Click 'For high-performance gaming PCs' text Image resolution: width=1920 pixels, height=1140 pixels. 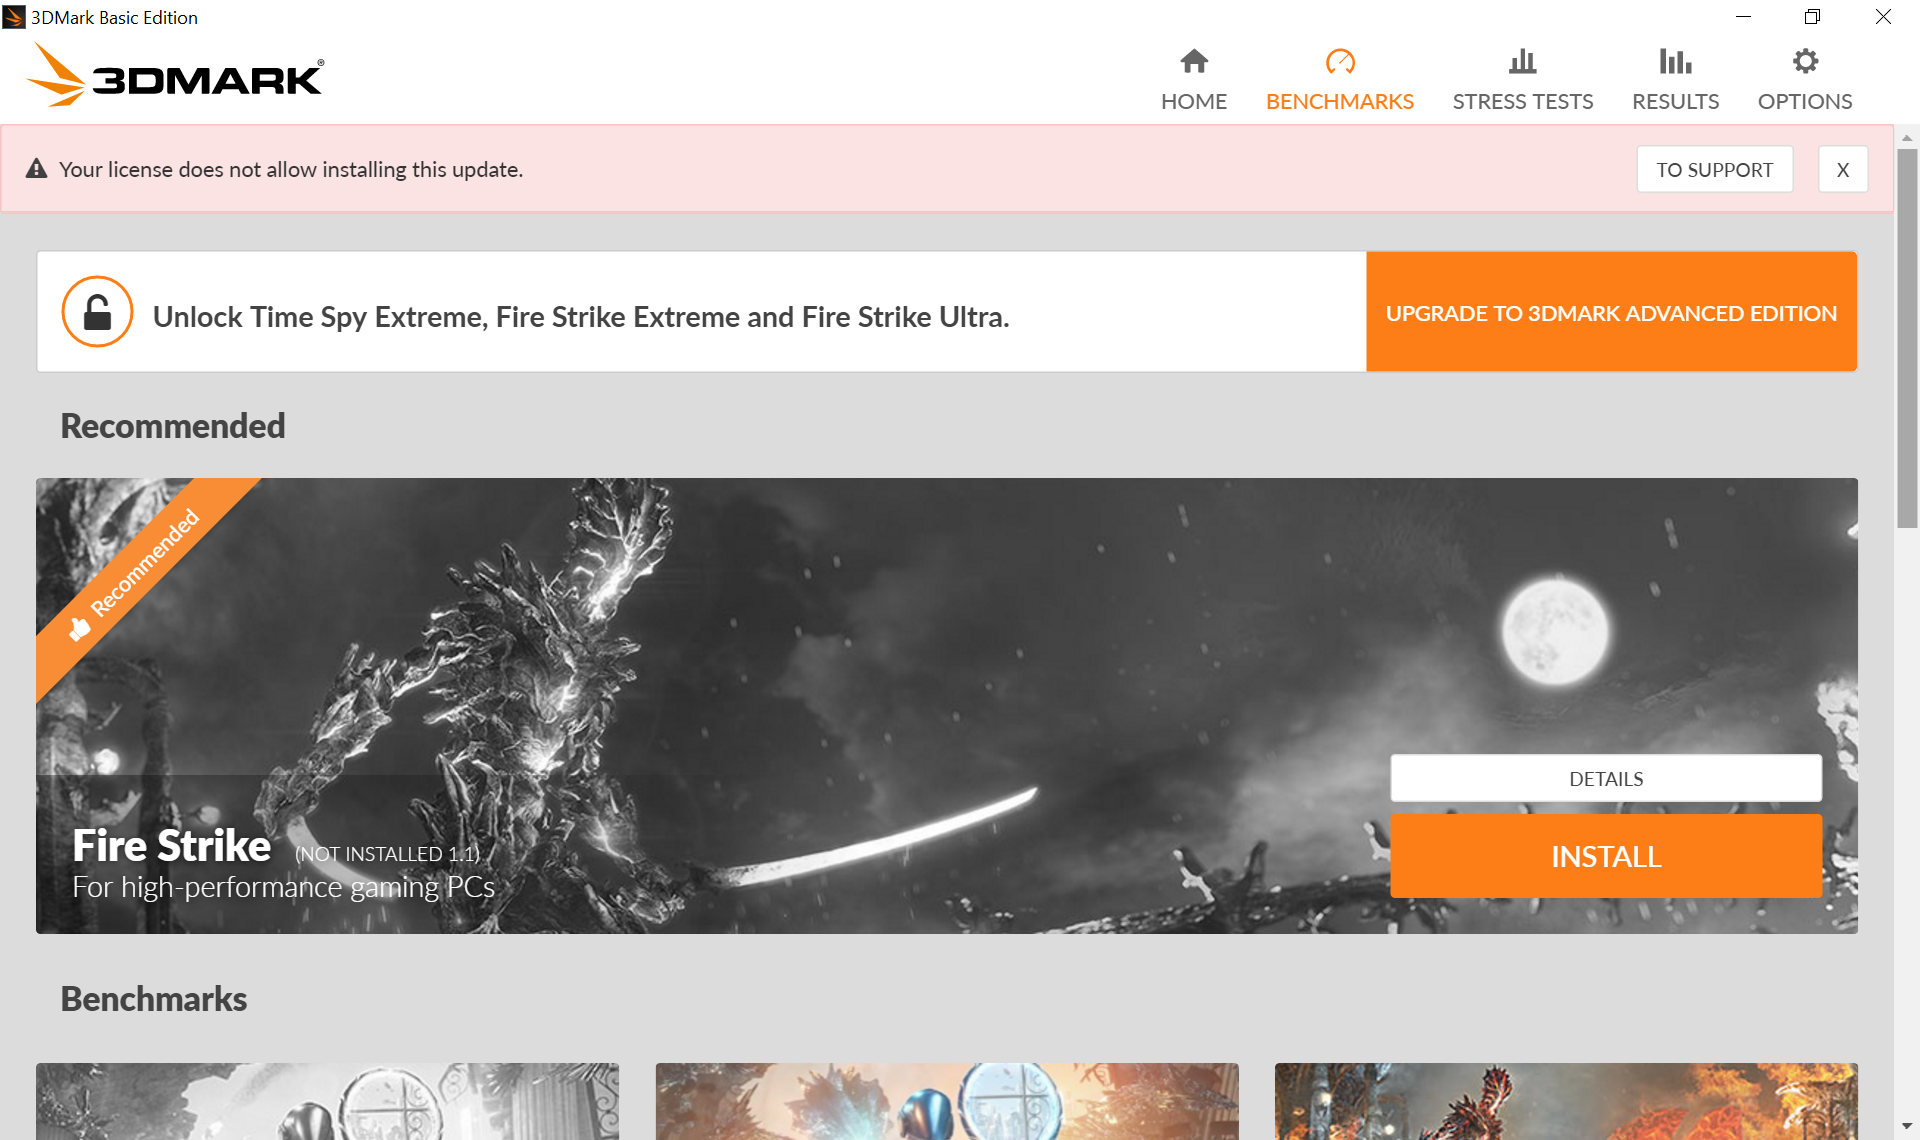(x=283, y=887)
